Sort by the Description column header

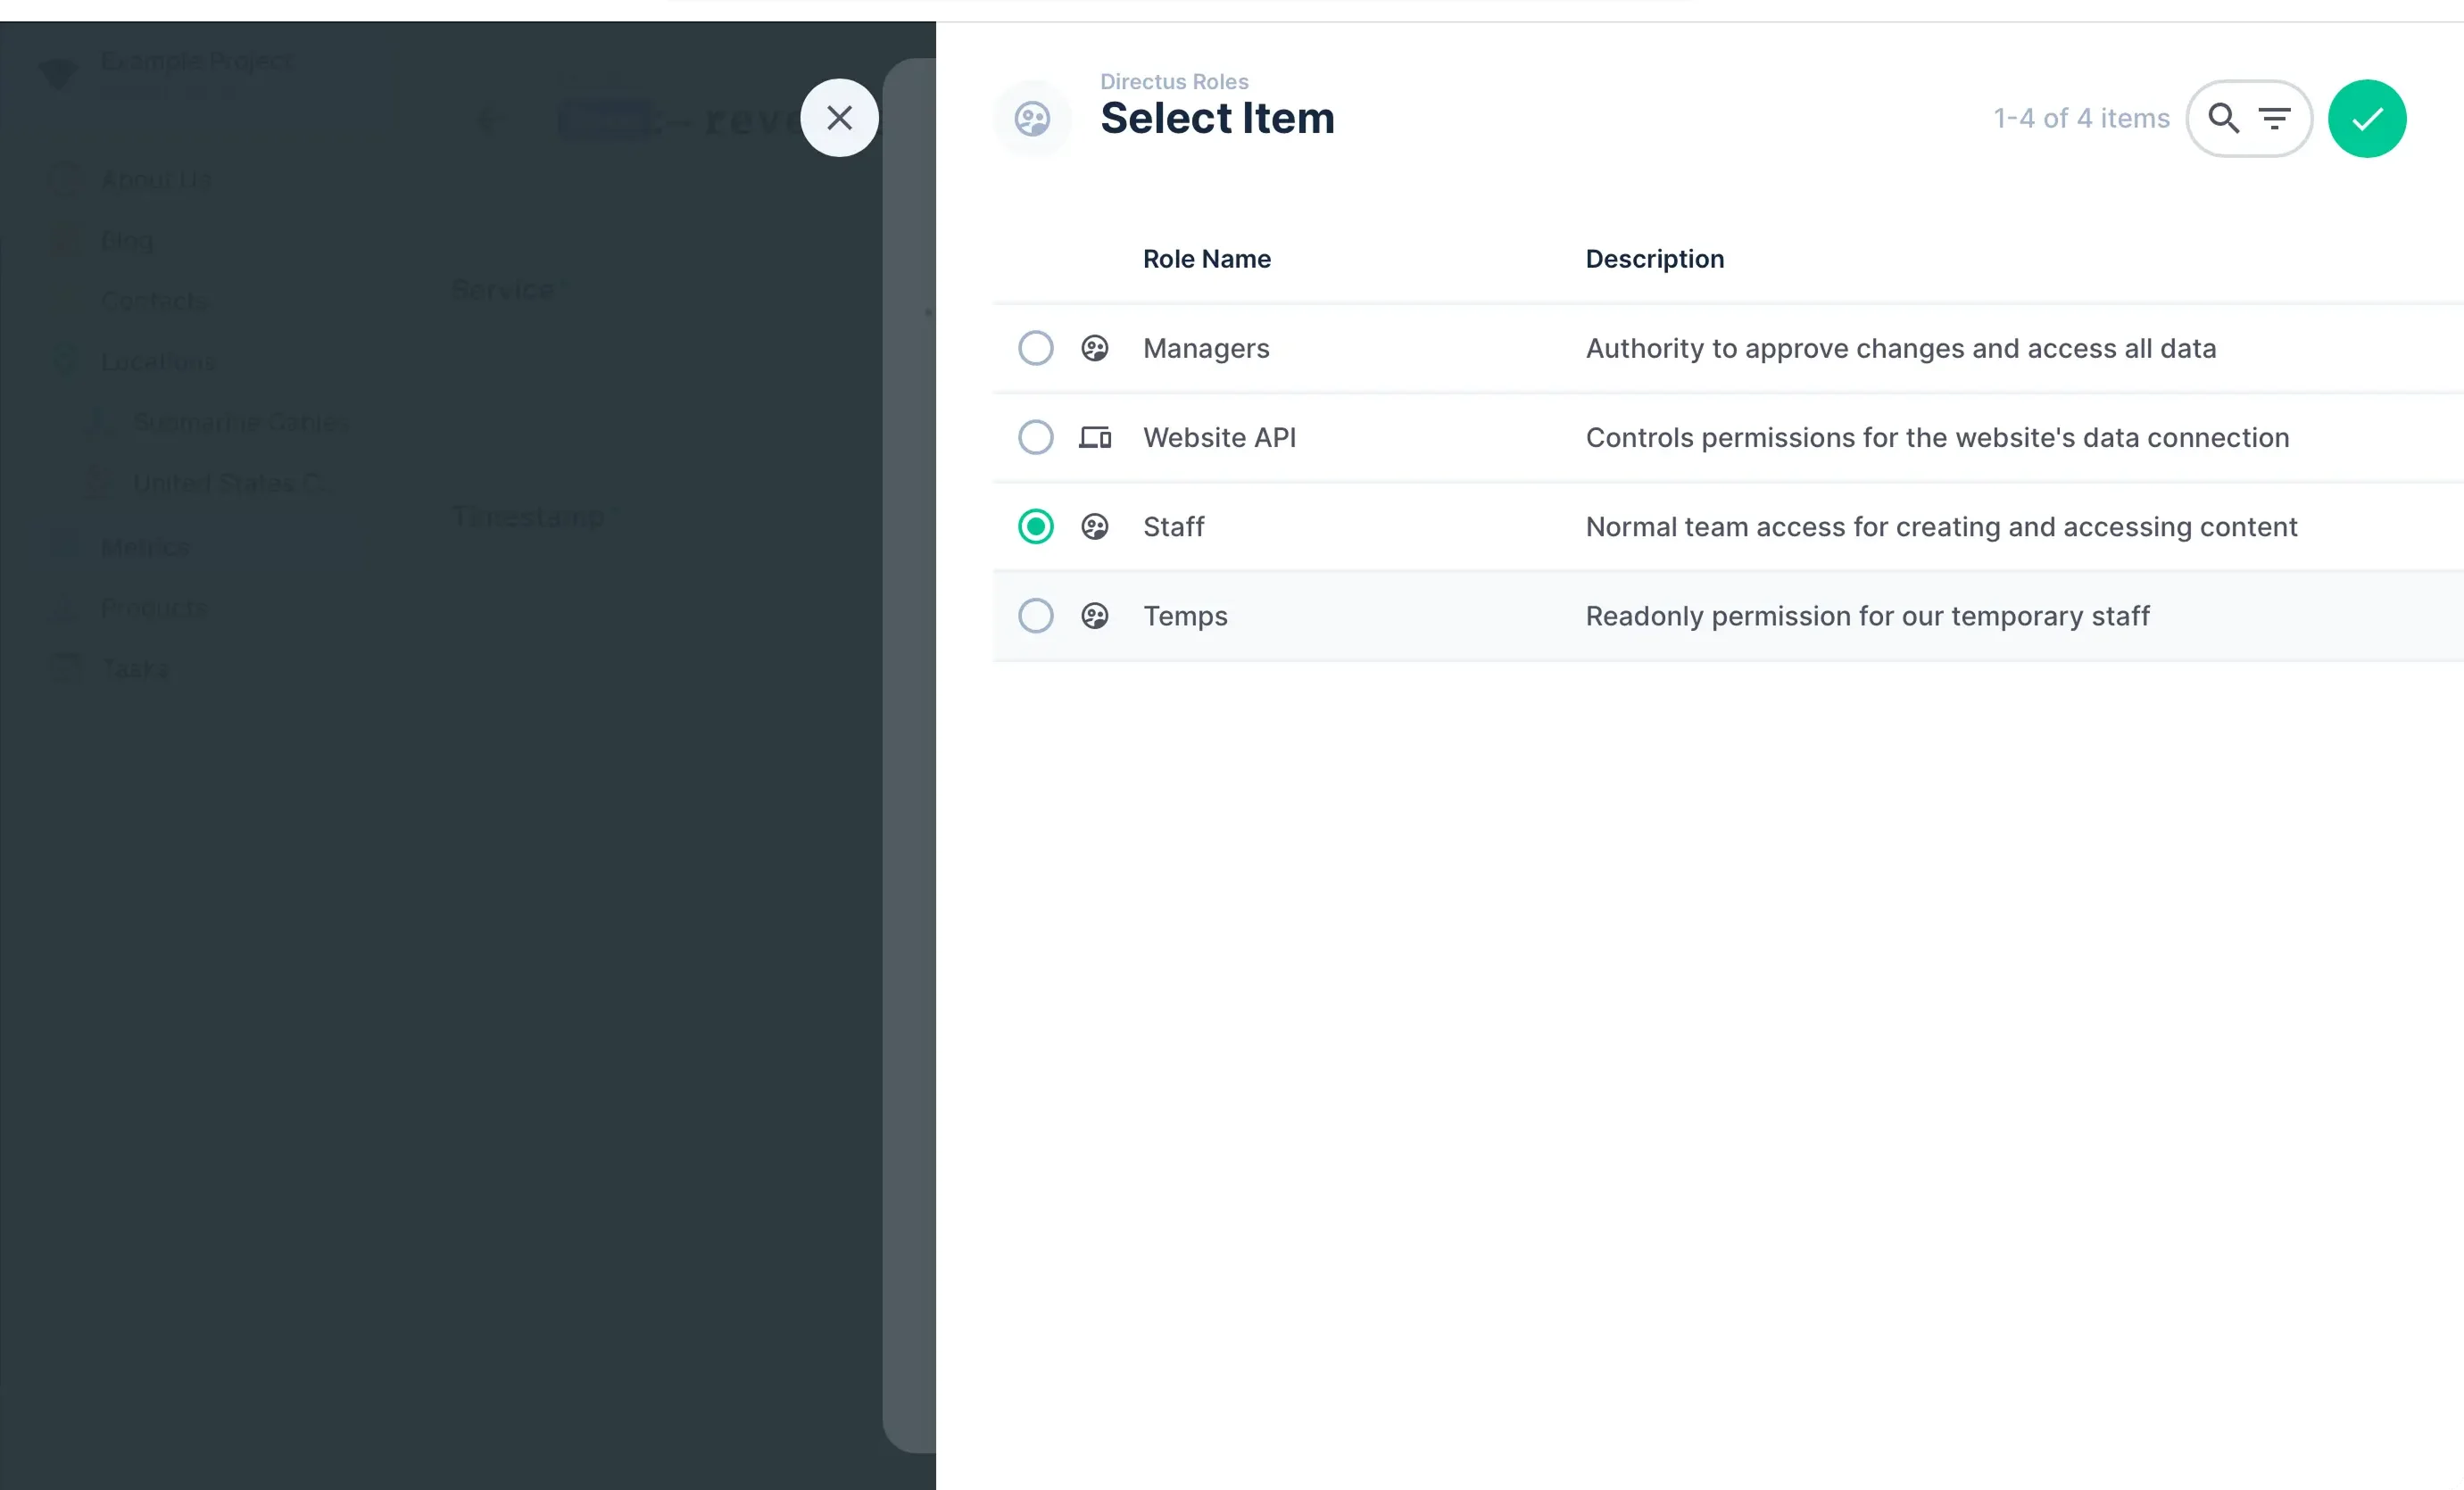point(1654,258)
